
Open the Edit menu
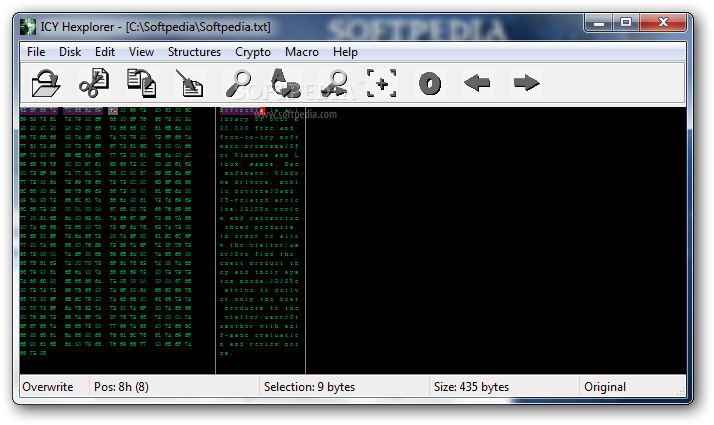(x=105, y=52)
